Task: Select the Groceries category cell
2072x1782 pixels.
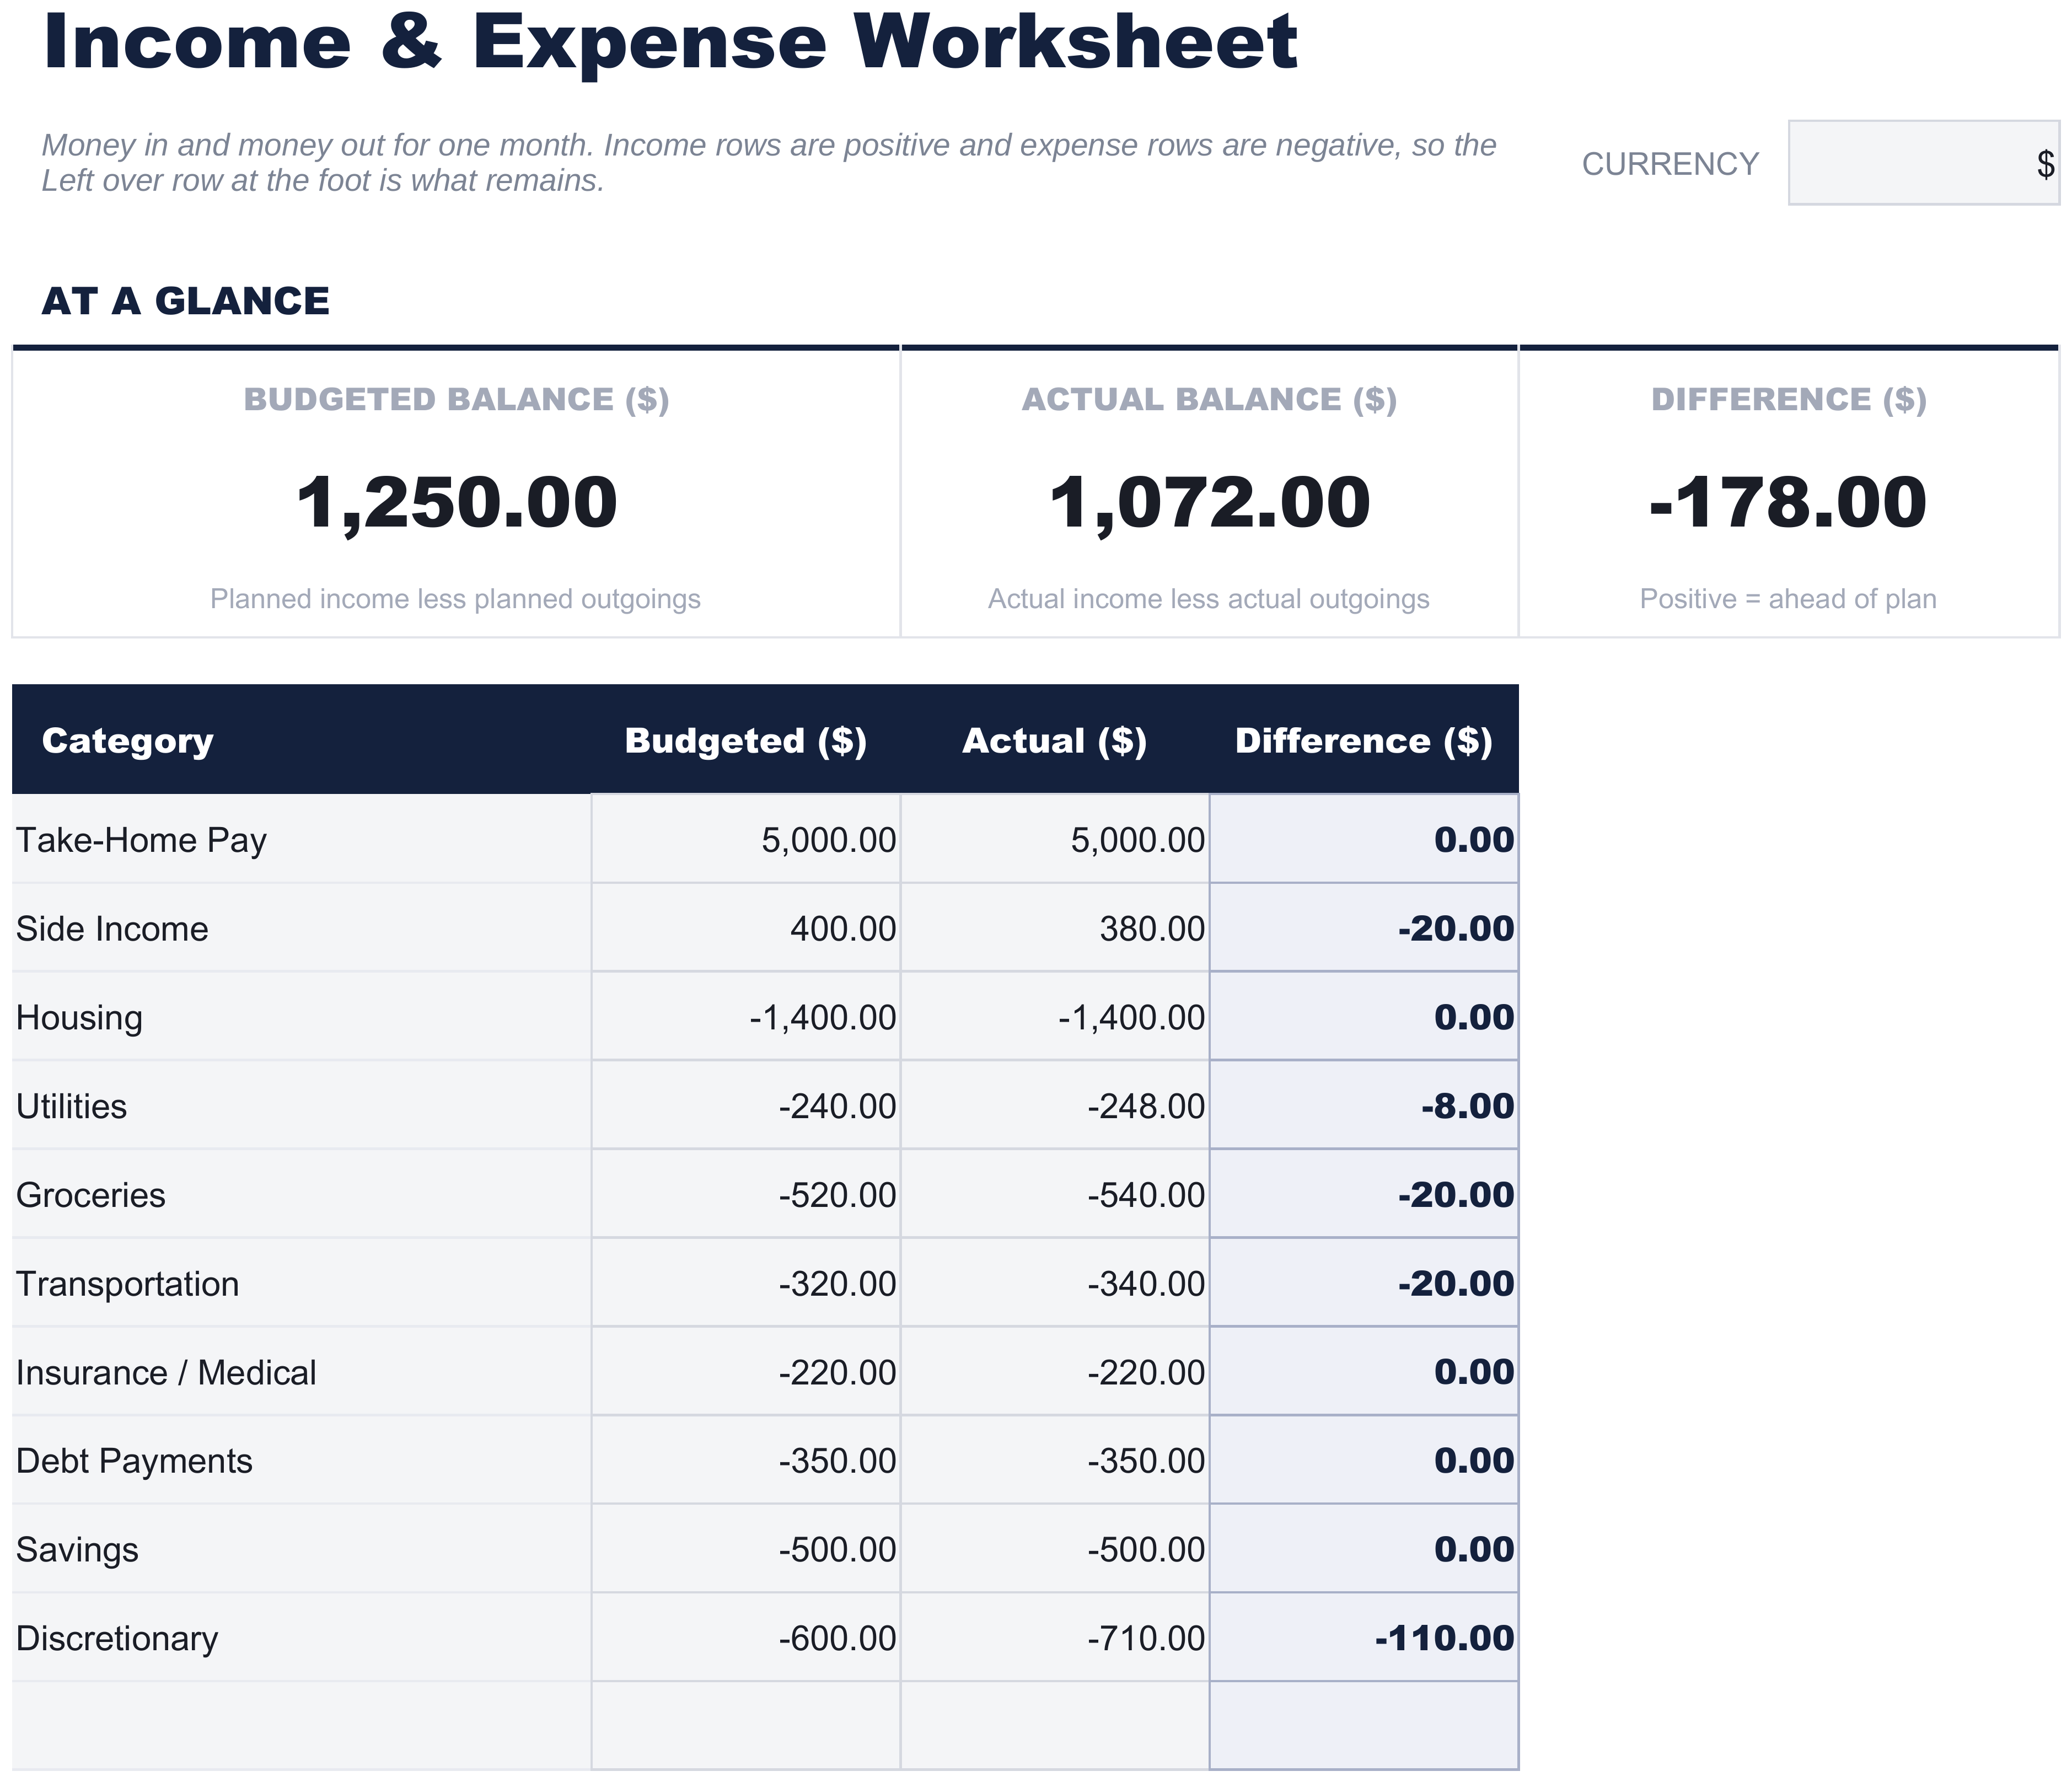Action: pyautogui.click(x=301, y=1194)
